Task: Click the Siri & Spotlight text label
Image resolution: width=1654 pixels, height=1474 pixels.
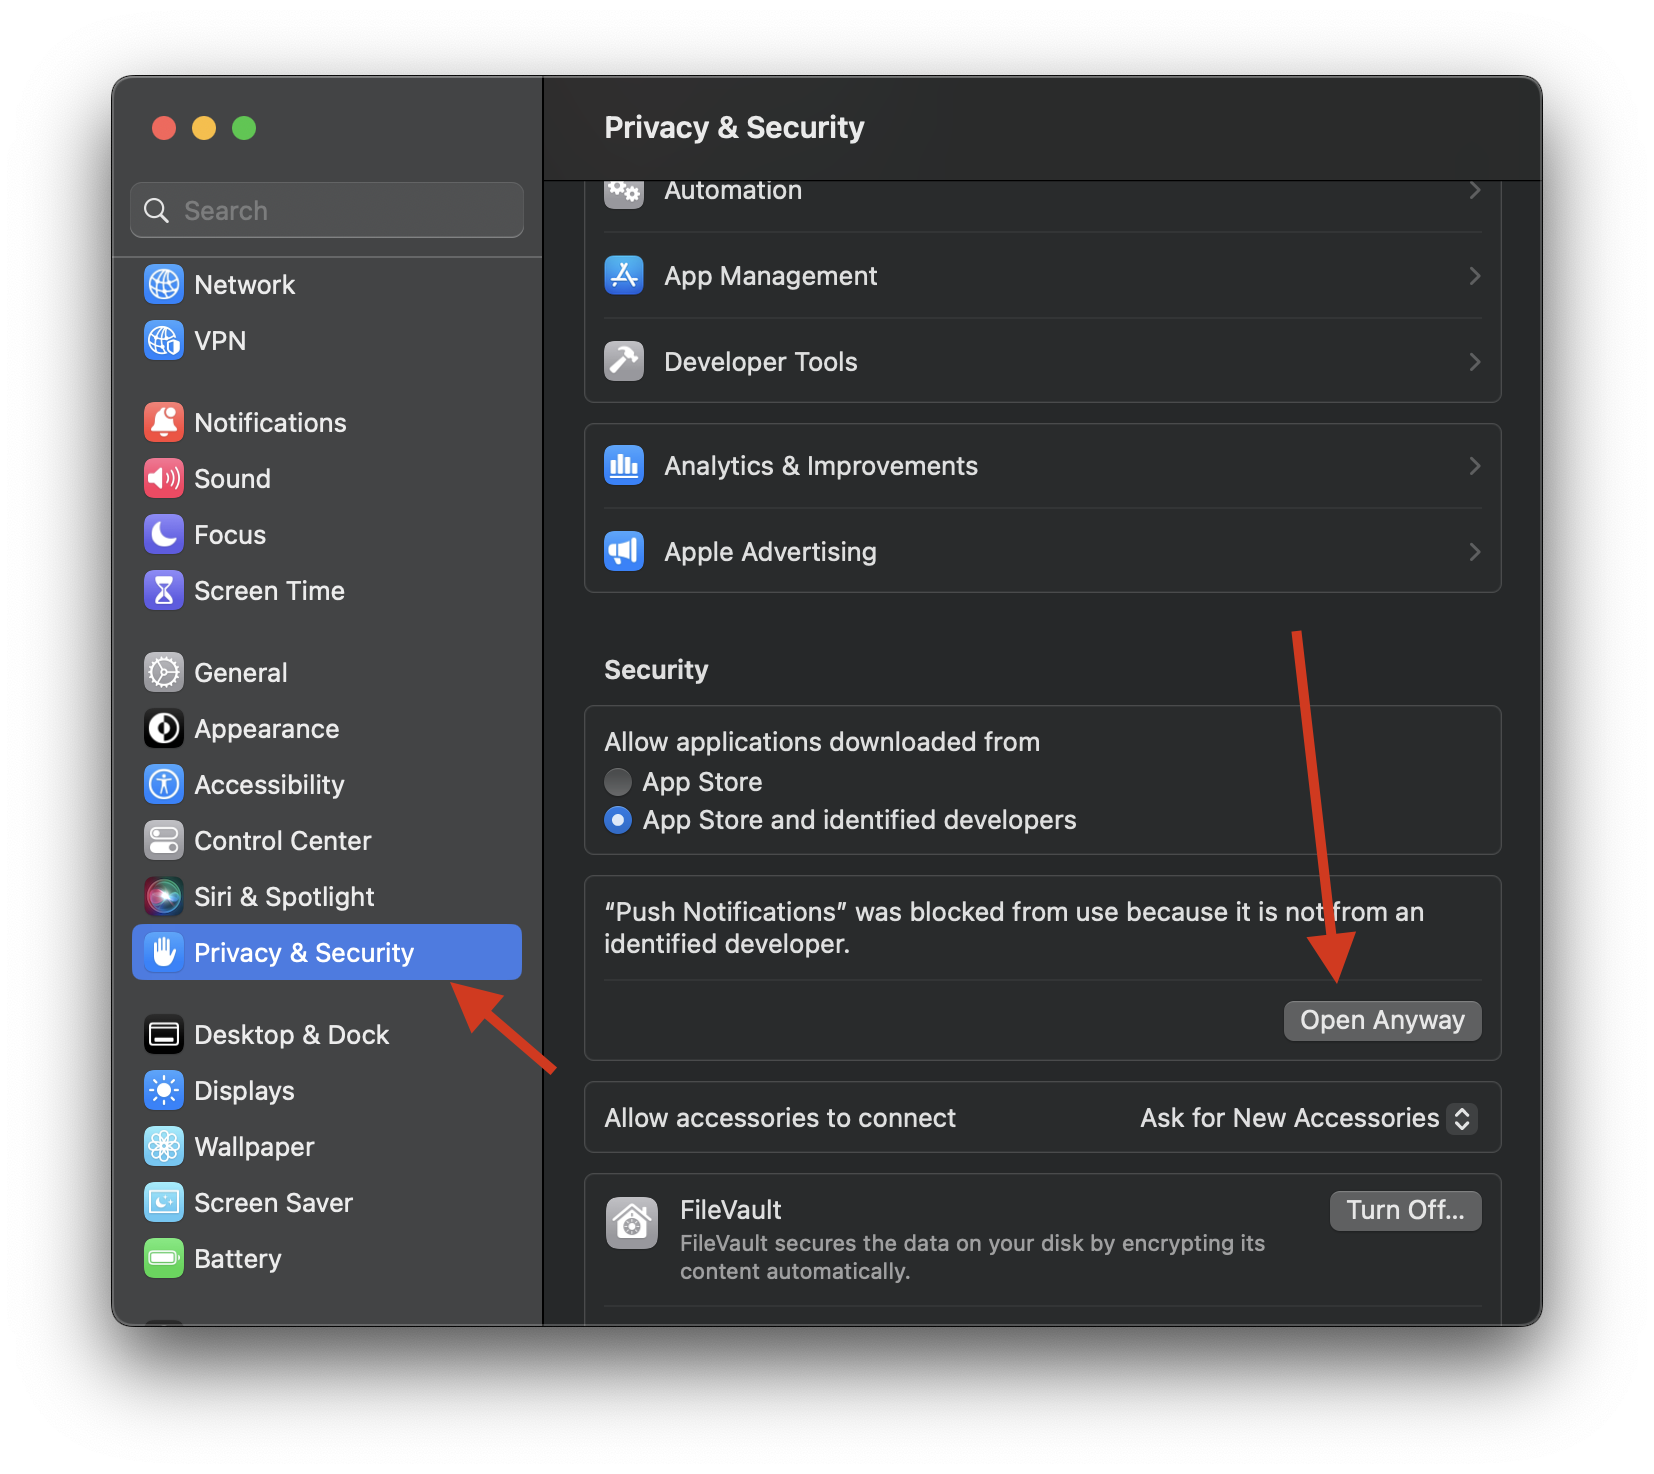Action: click(284, 897)
